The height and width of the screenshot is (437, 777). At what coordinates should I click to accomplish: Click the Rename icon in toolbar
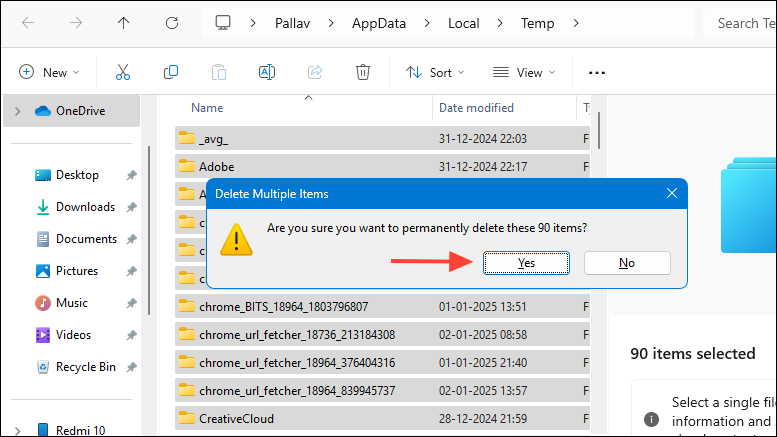(267, 72)
